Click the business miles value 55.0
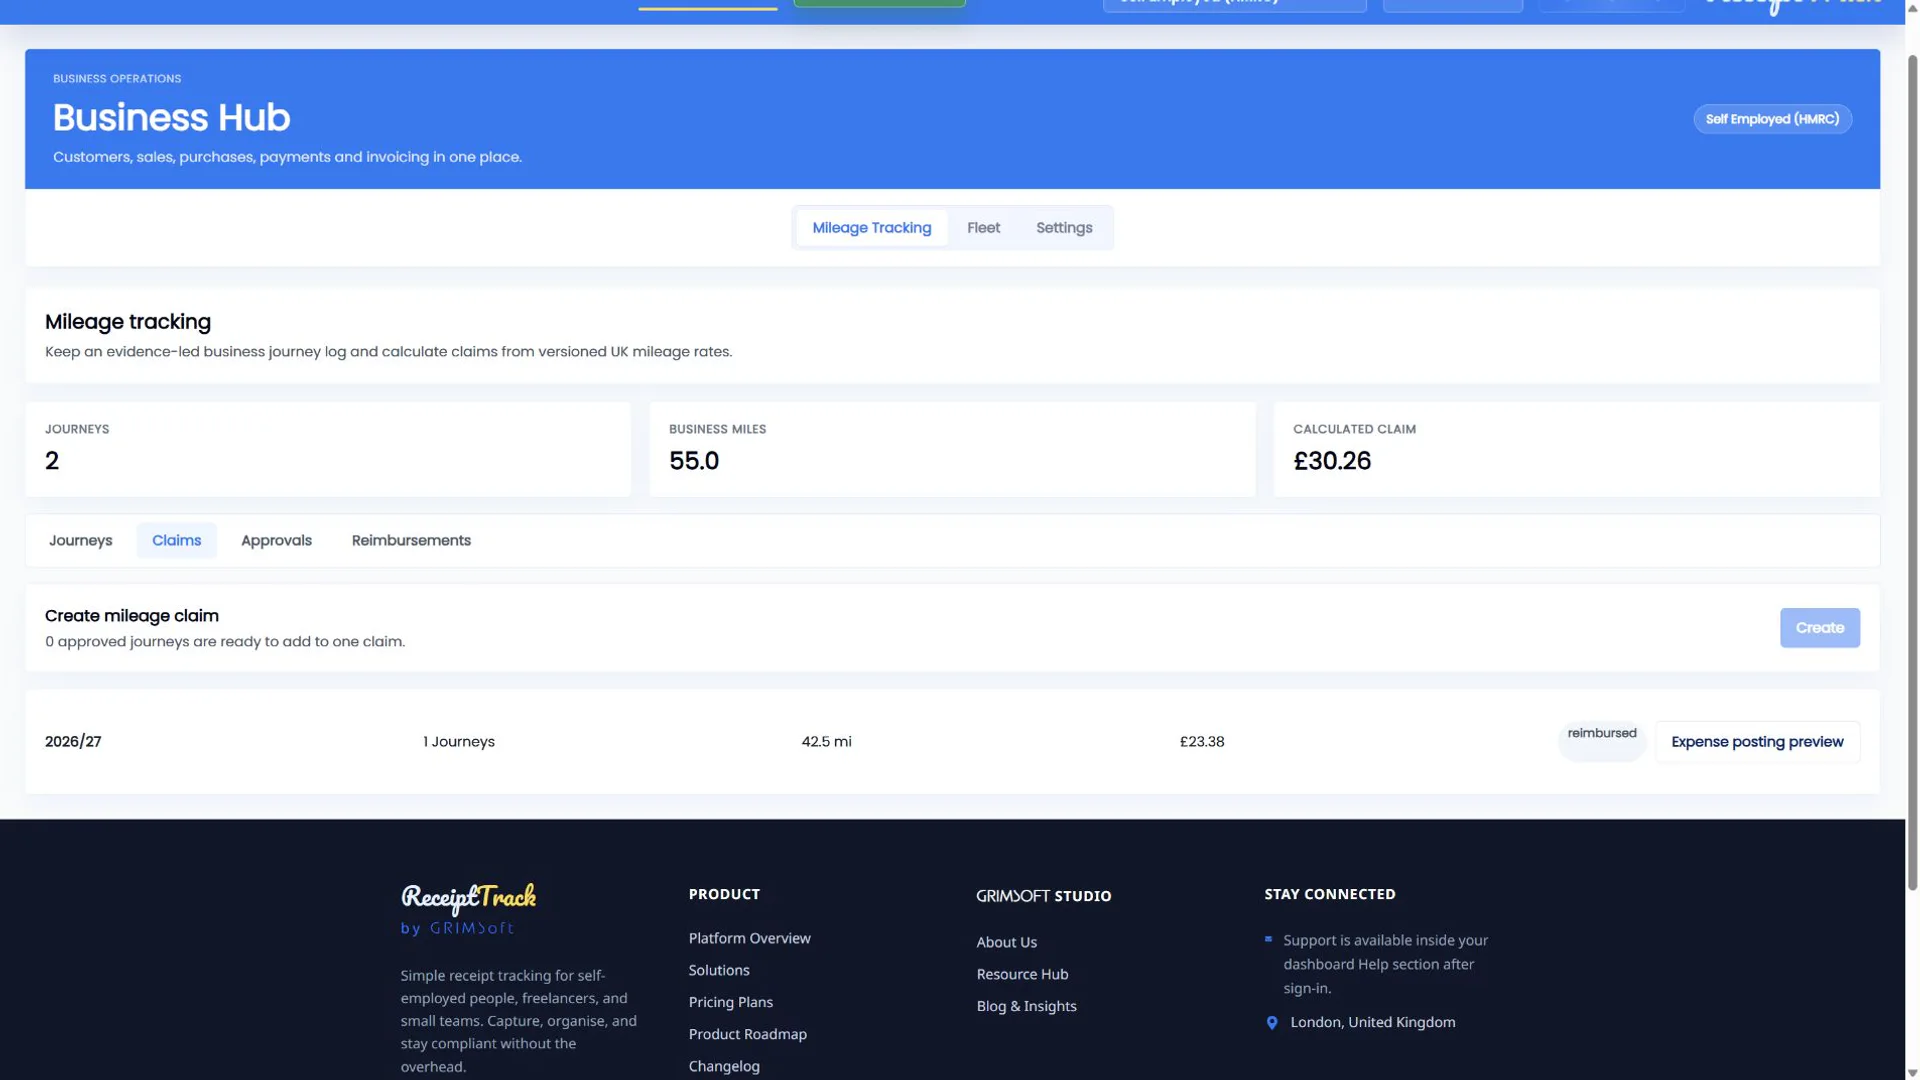 pyautogui.click(x=694, y=461)
